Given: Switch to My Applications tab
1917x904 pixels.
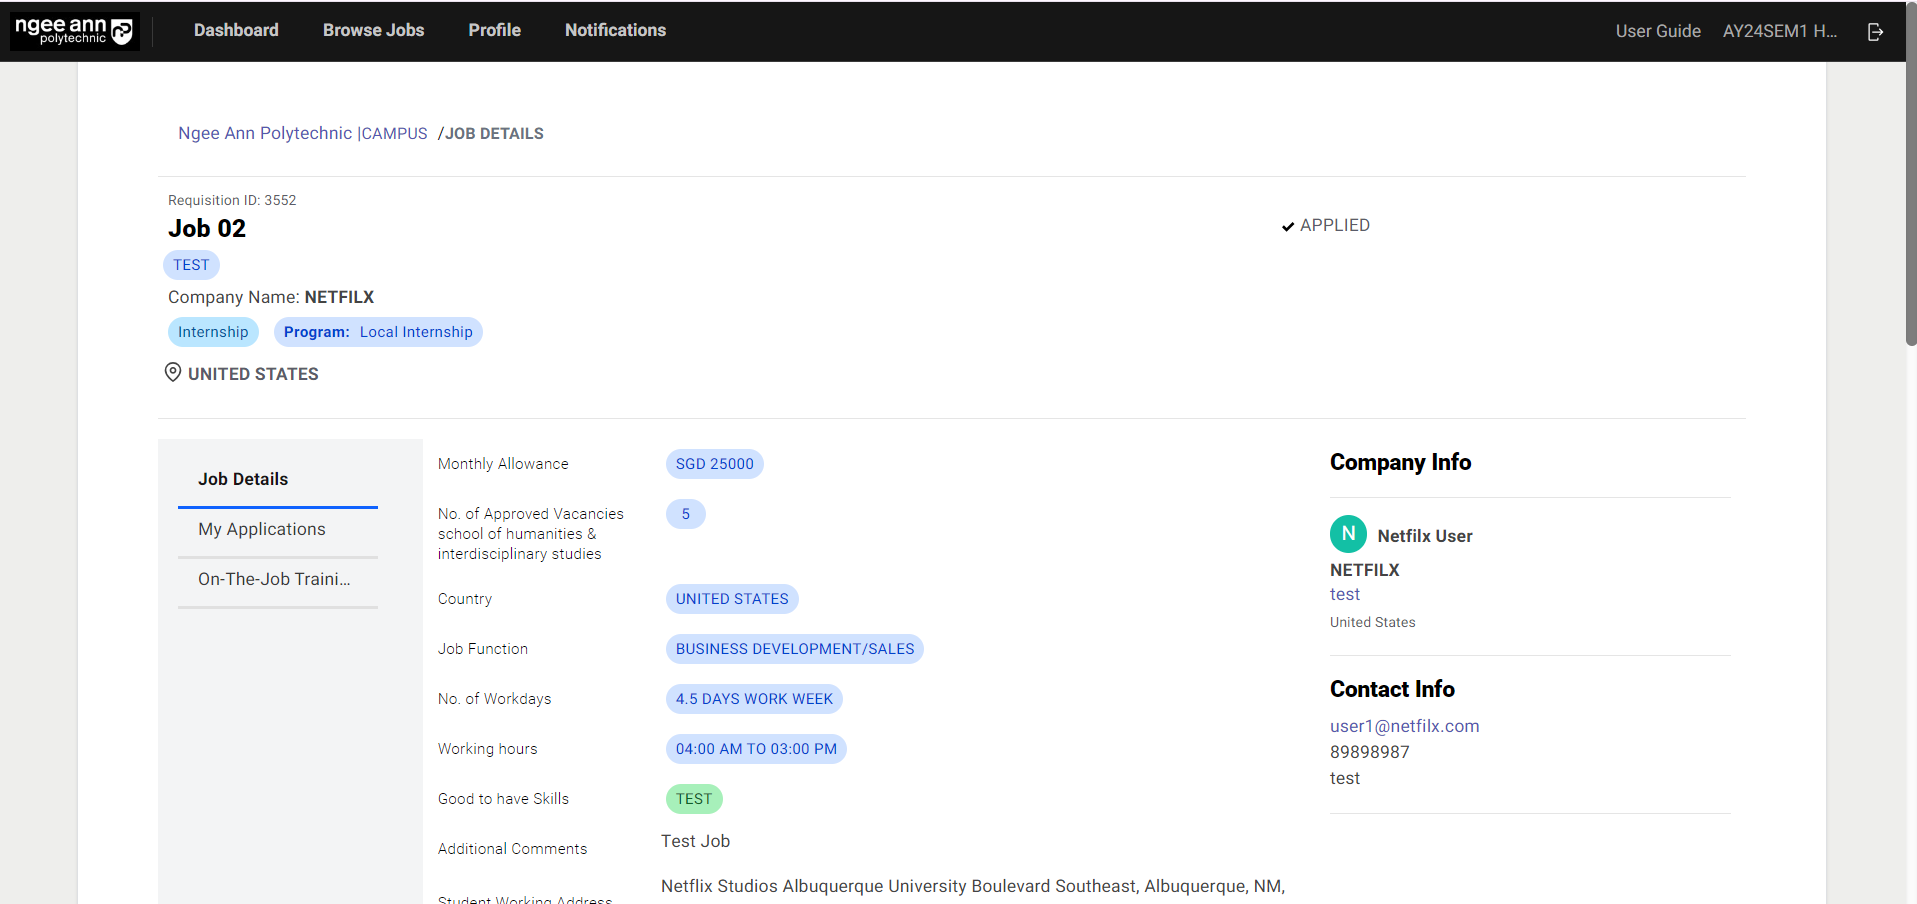Looking at the screenshot, I should coord(262,529).
